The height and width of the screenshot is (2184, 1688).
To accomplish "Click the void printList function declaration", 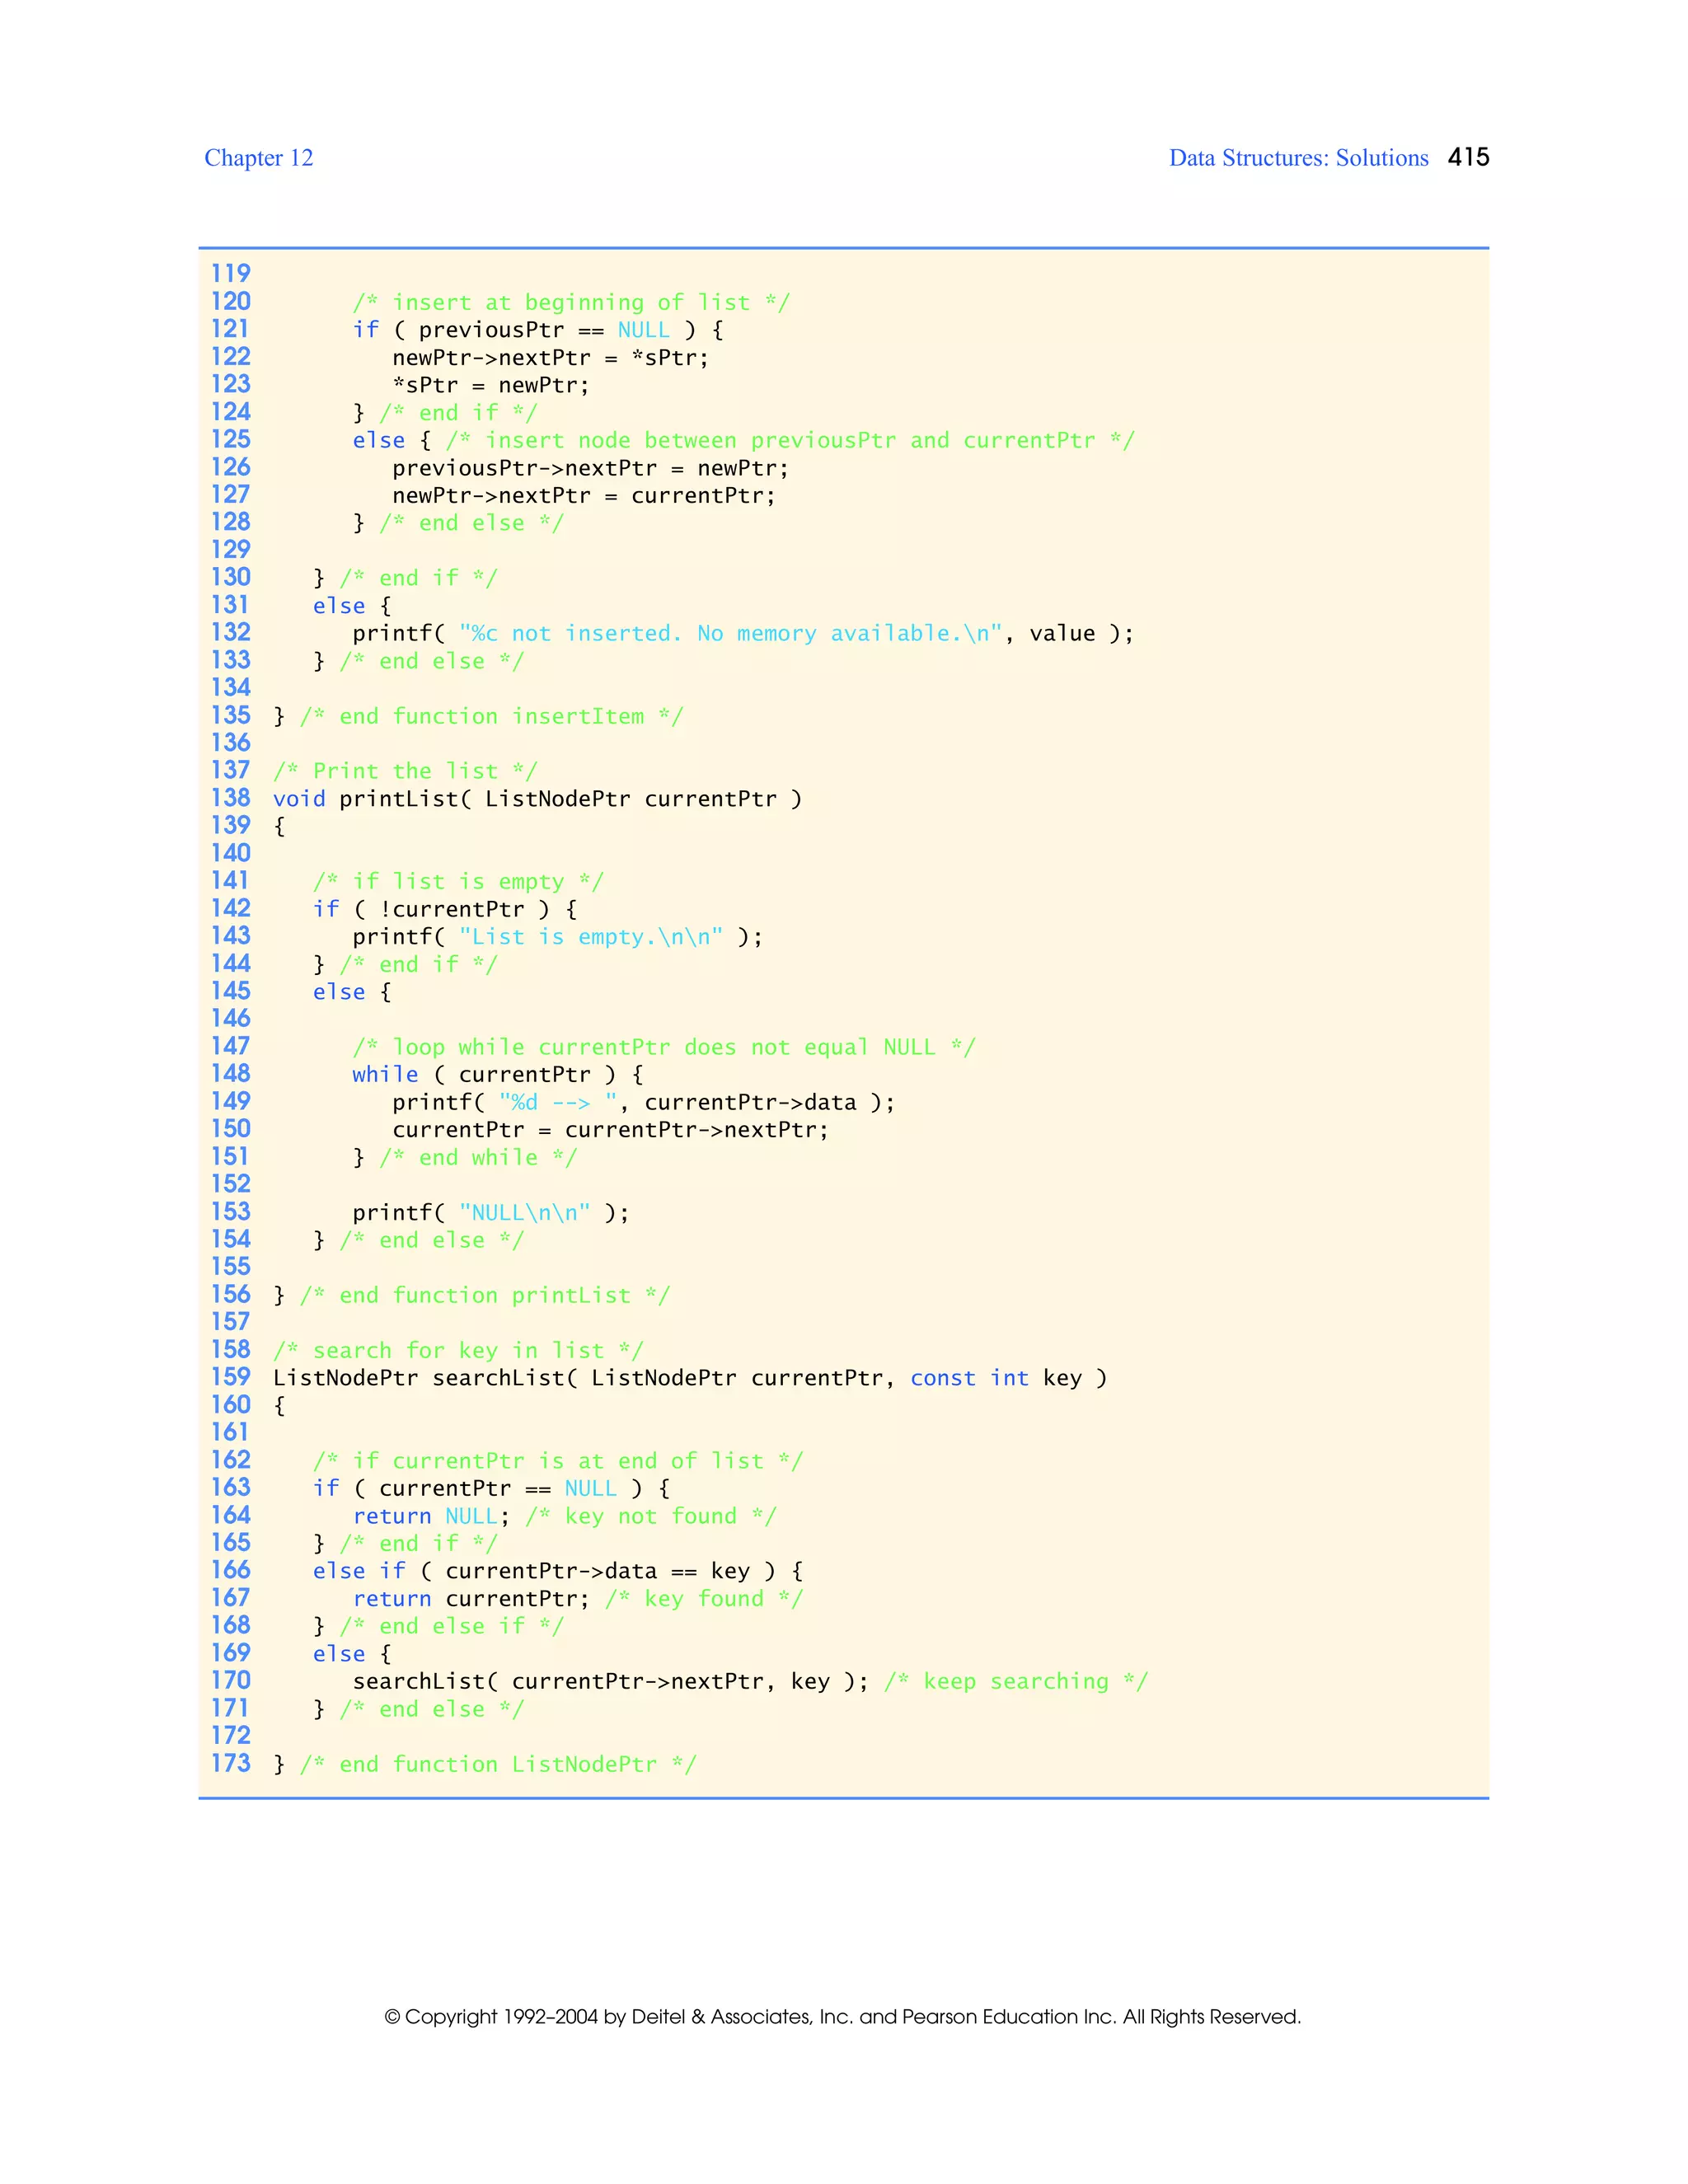I will pos(537,799).
